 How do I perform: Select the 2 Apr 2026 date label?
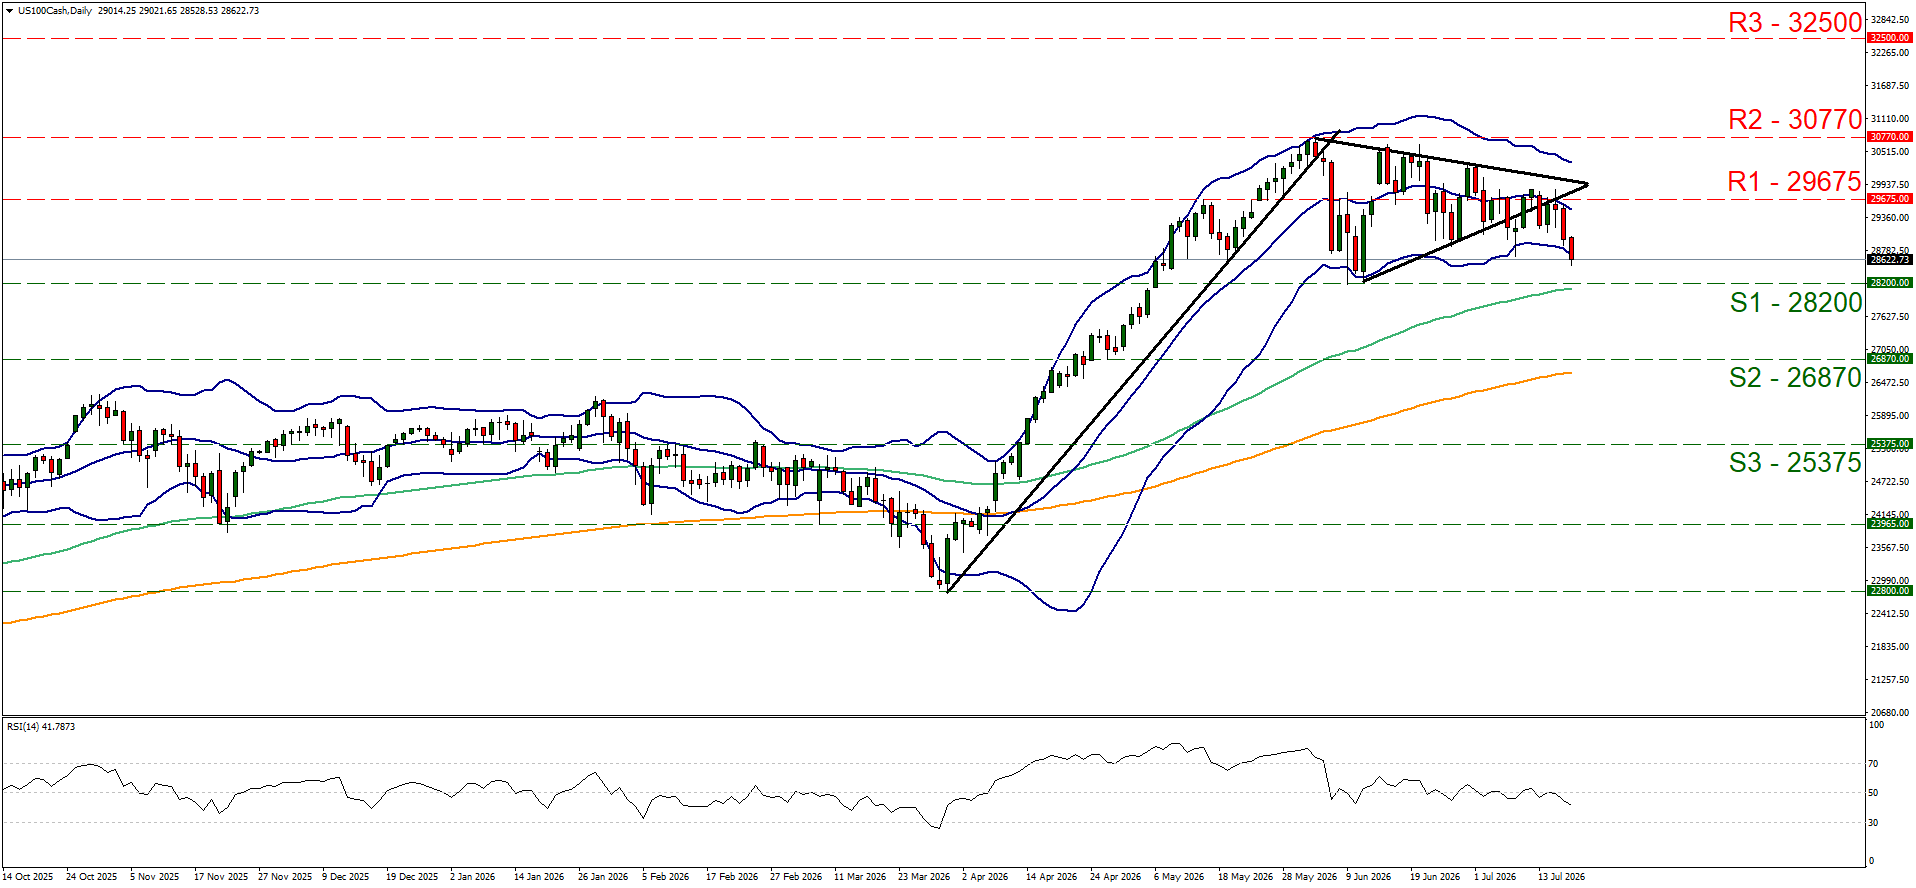[x=985, y=877]
